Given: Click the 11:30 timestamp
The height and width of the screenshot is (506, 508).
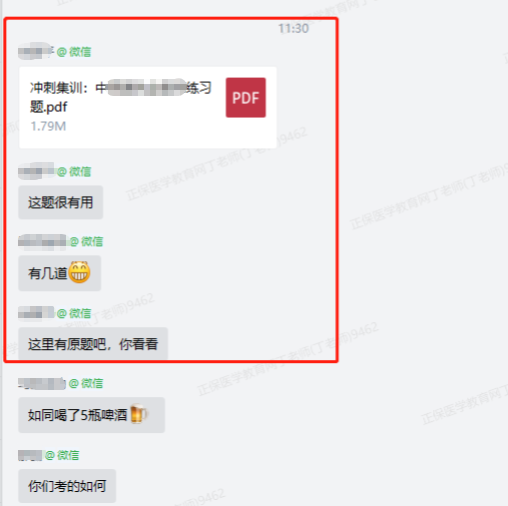Looking at the screenshot, I should [x=294, y=29].
